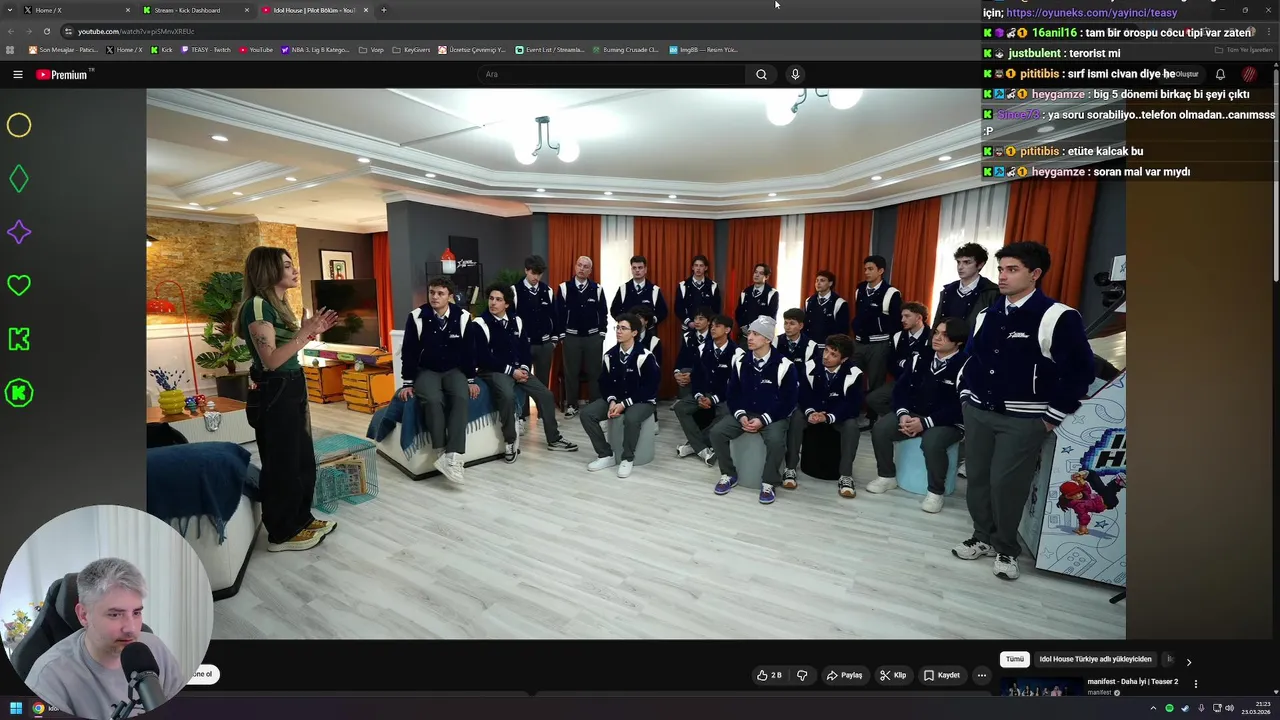
Task: Click the one ol subscribe button
Action: (202, 674)
